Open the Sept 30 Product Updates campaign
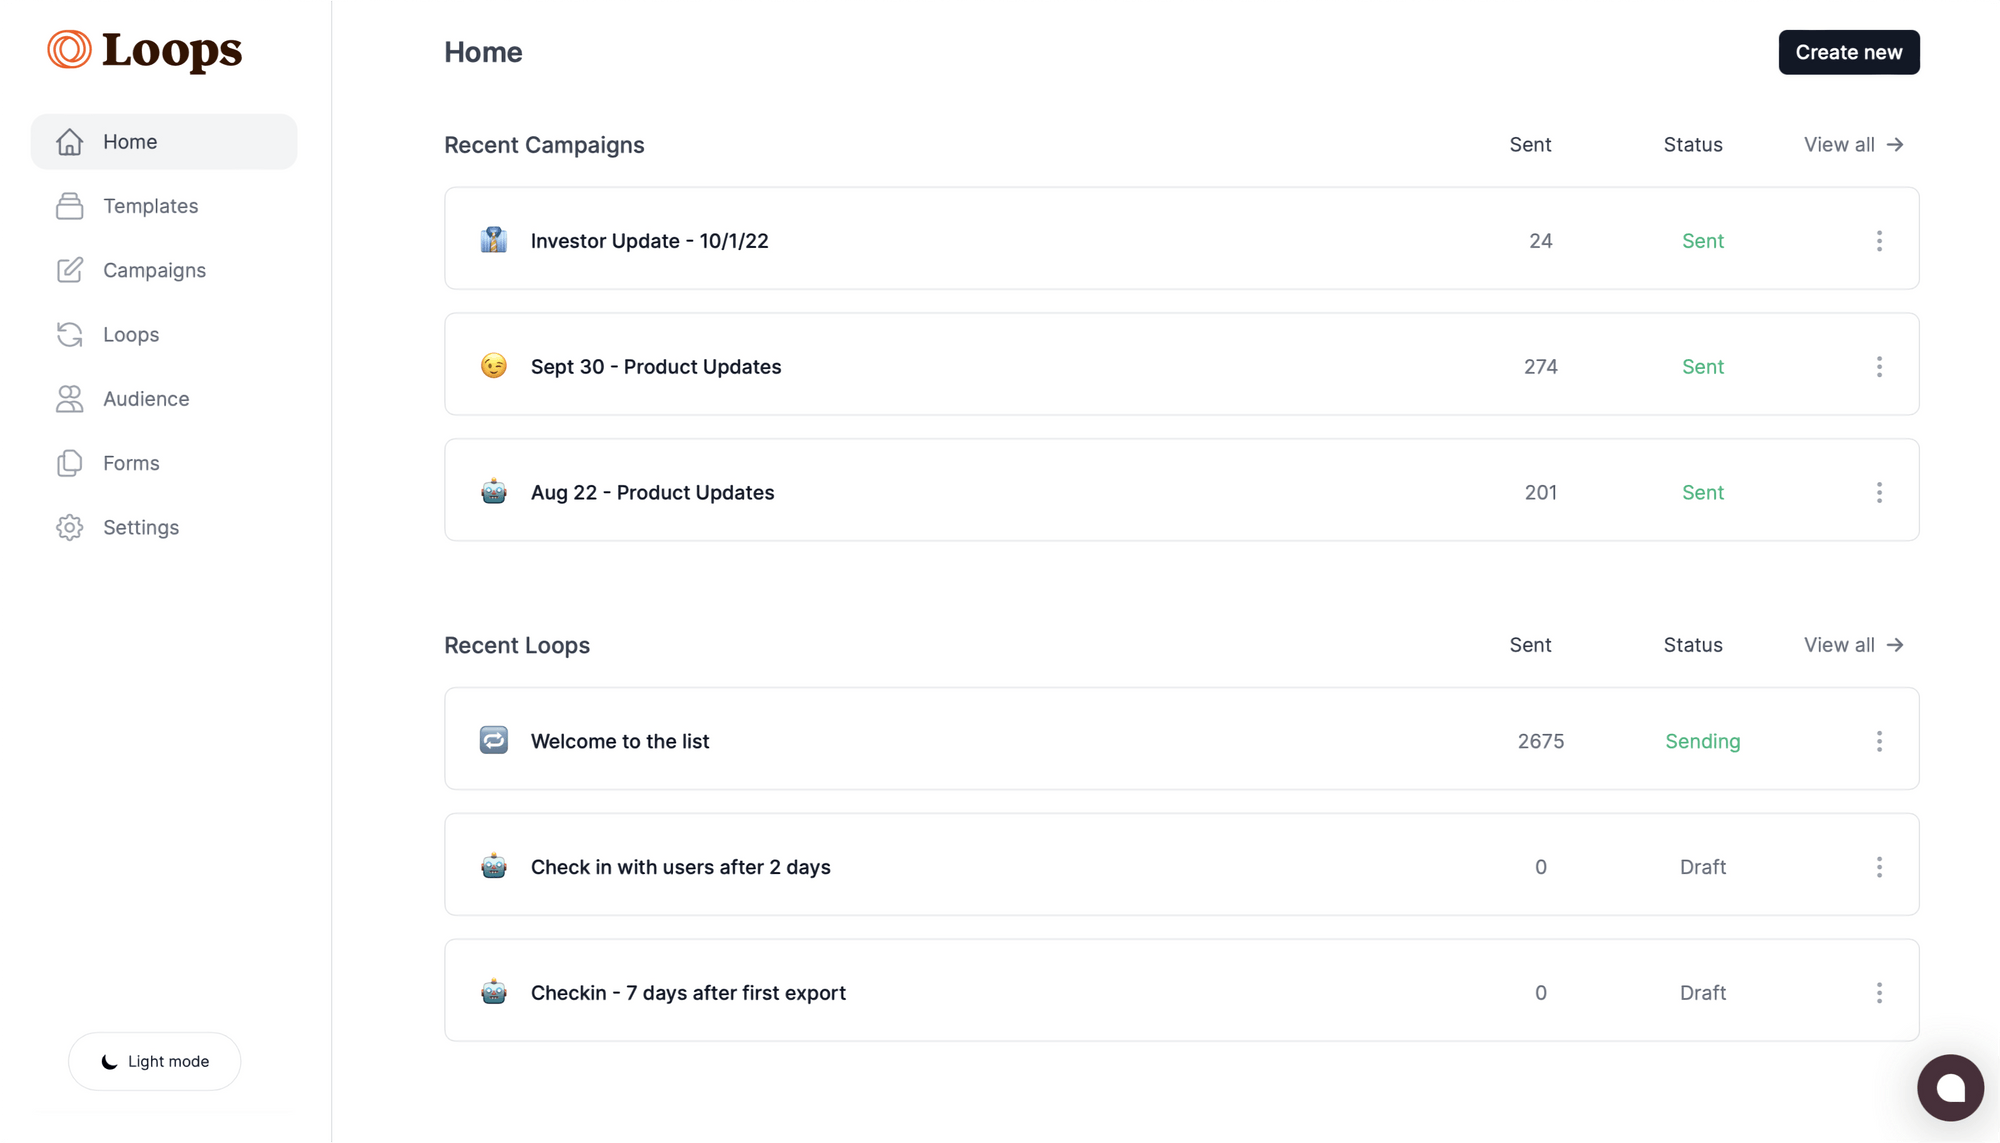The height and width of the screenshot is (1143, 2000). 656,366
